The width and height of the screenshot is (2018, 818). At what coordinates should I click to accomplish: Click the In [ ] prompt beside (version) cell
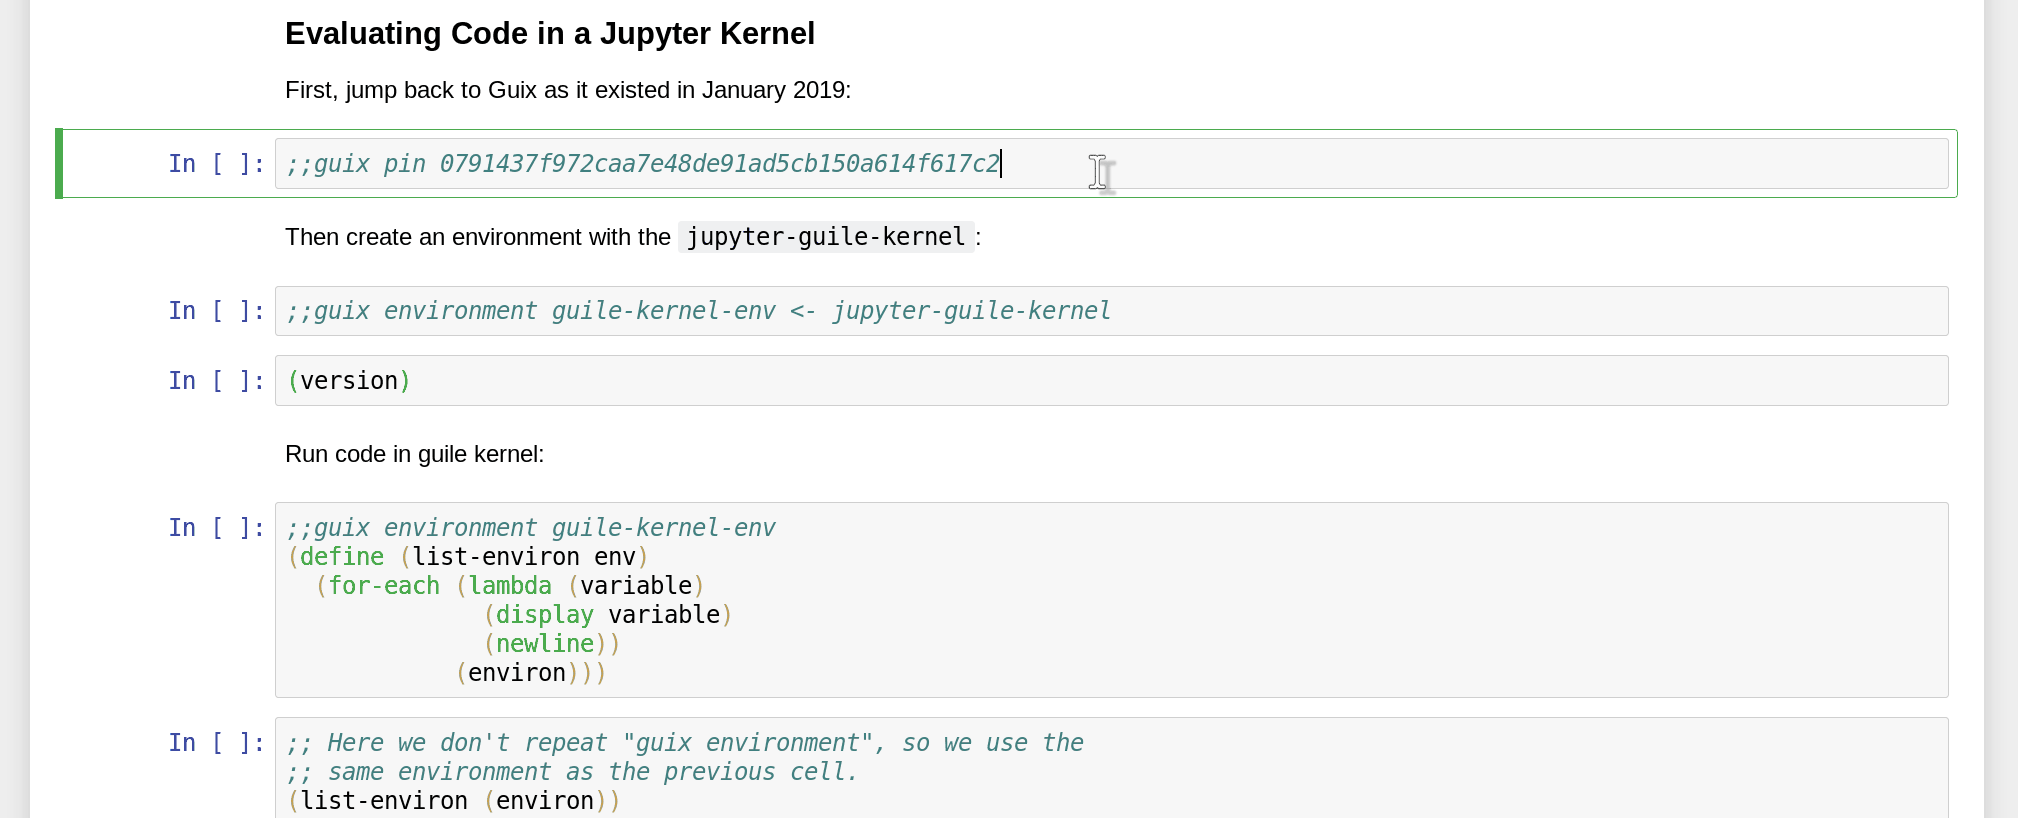pos(217,381)
